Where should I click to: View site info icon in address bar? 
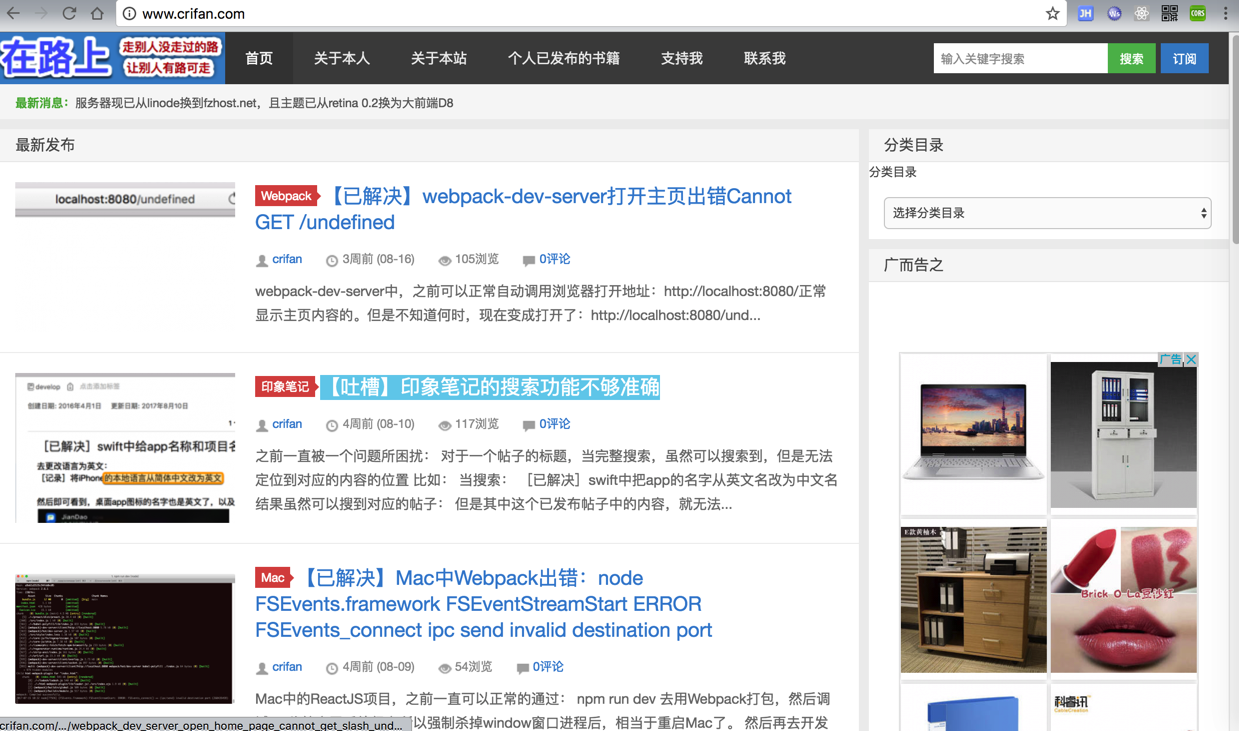[x=129, y=14]
